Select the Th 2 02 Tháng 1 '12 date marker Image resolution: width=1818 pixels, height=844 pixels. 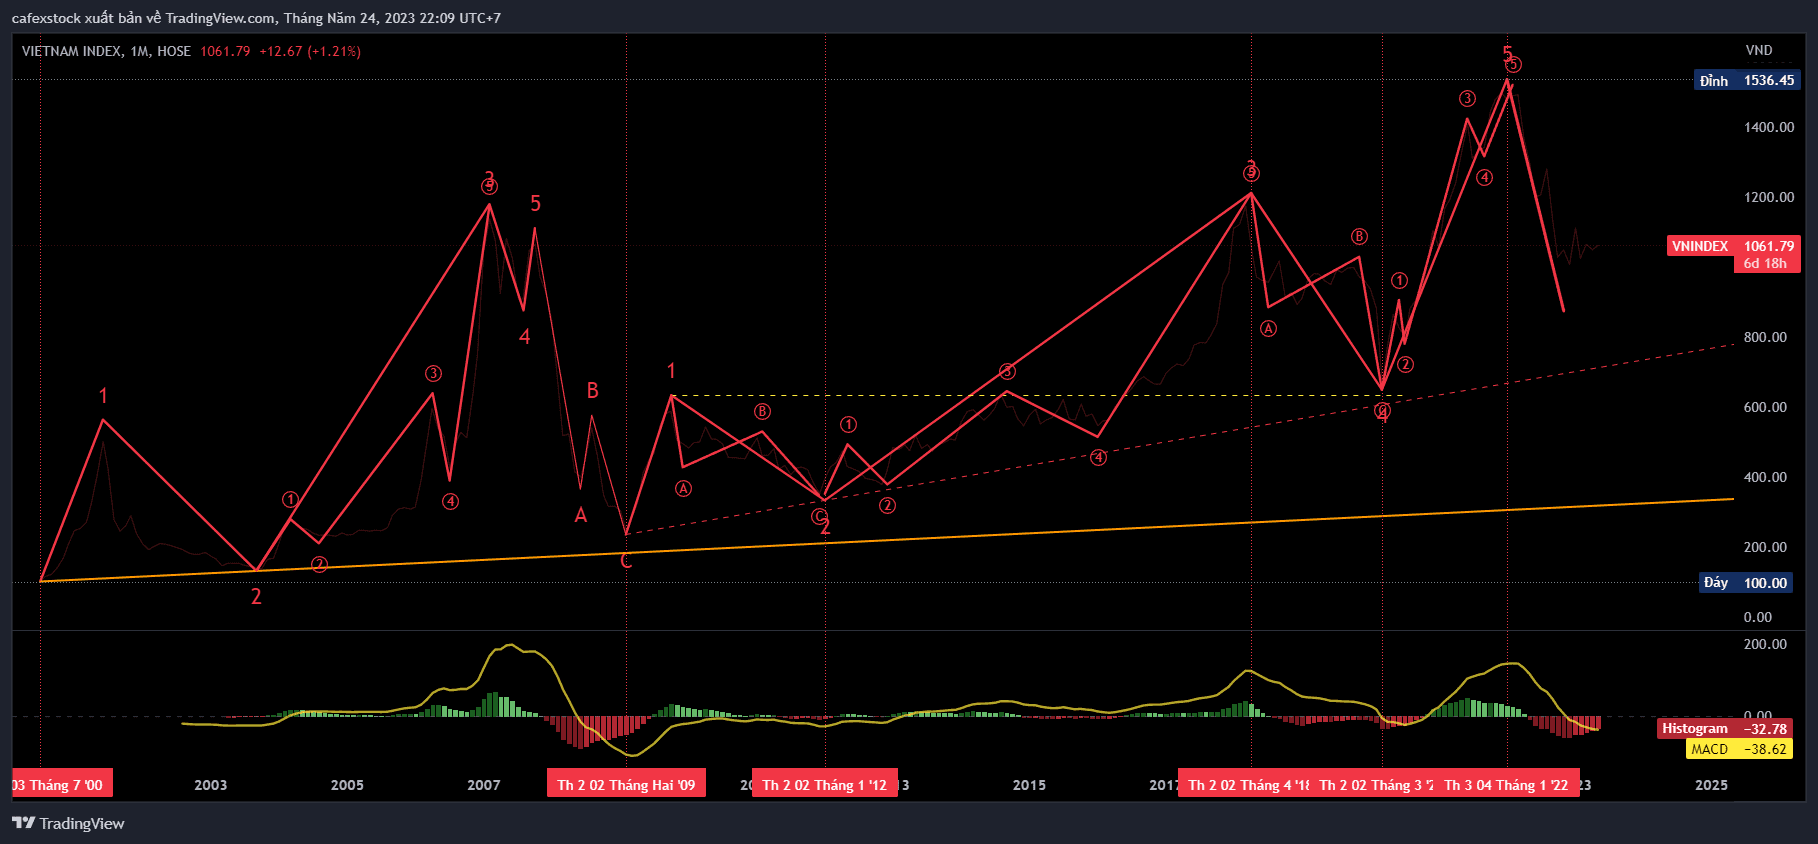click(824, 784)
